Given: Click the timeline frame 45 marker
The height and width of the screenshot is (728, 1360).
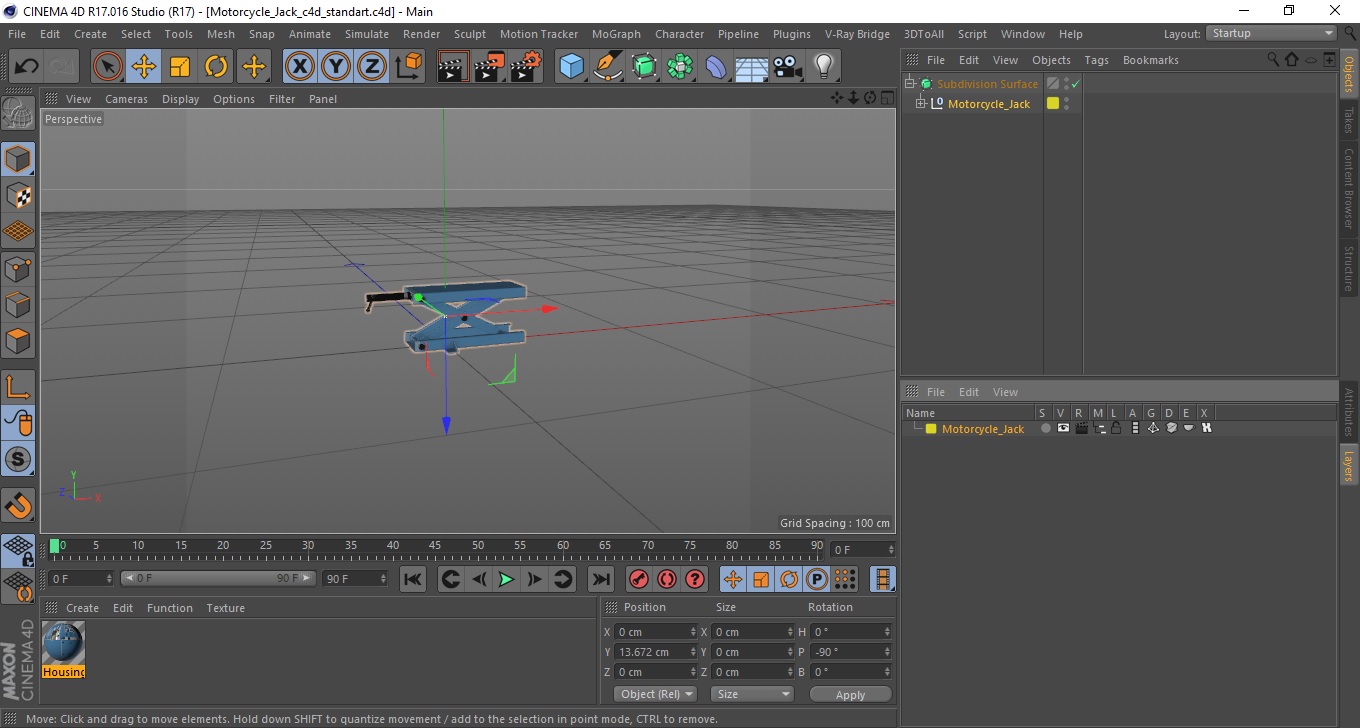Looking at the screenshot, I should point(435,548).
